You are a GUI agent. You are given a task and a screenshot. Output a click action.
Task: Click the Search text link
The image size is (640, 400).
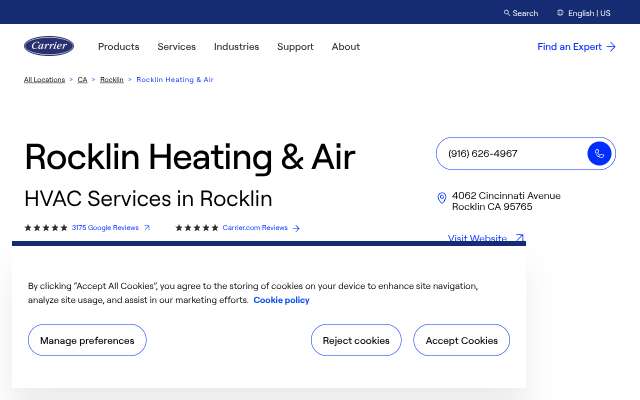pyautogui.click(x=525, y=13)
